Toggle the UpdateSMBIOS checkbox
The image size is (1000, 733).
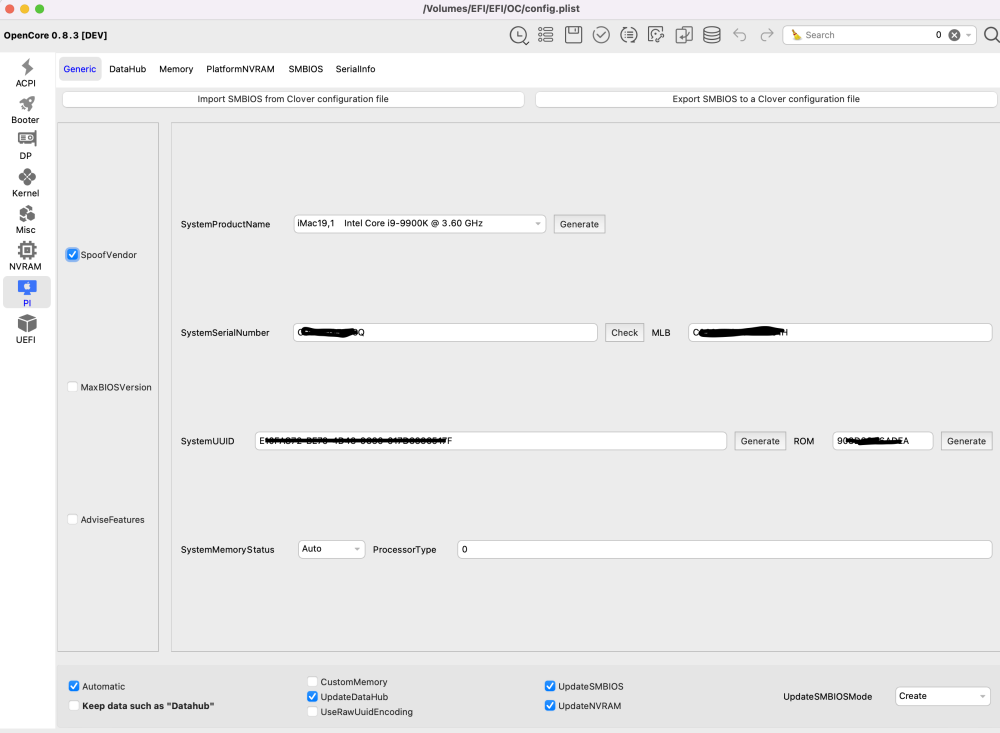550,686
